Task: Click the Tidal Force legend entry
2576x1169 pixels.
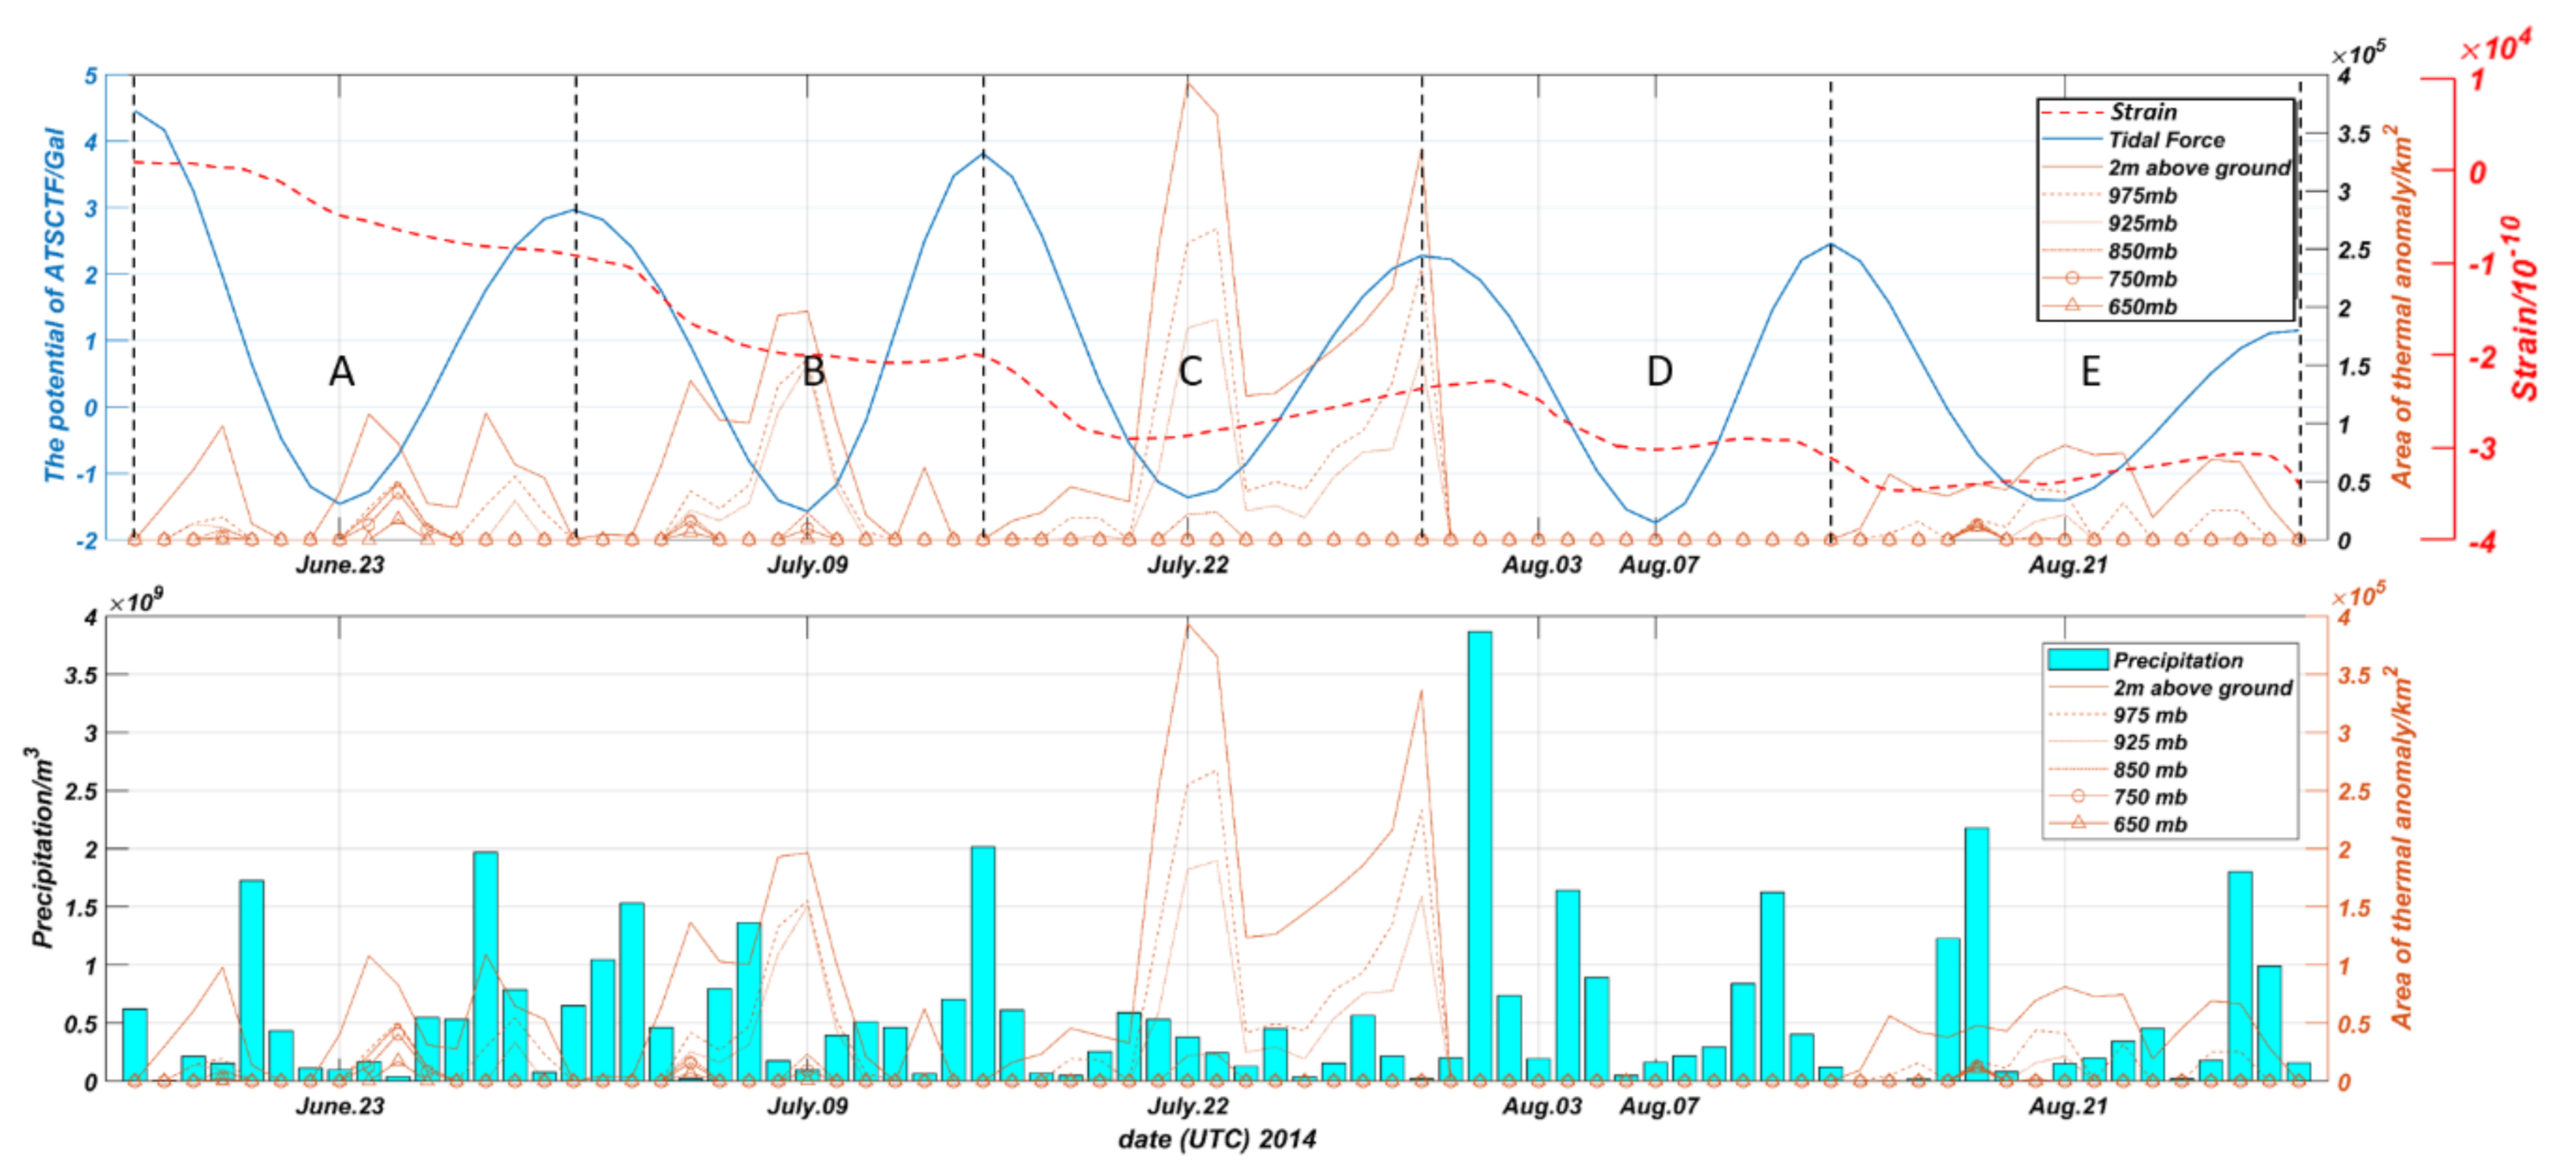Action: pos(2166,140)
